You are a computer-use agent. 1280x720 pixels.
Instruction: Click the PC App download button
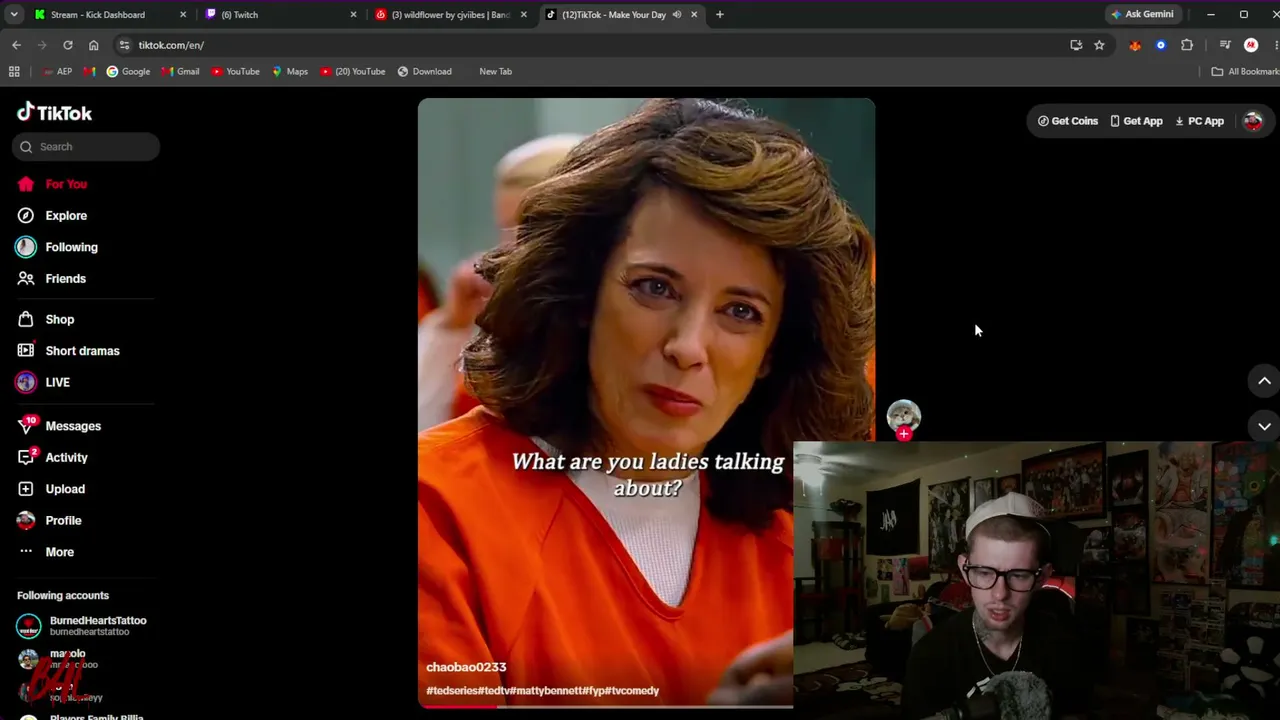tap(1199, 121)
